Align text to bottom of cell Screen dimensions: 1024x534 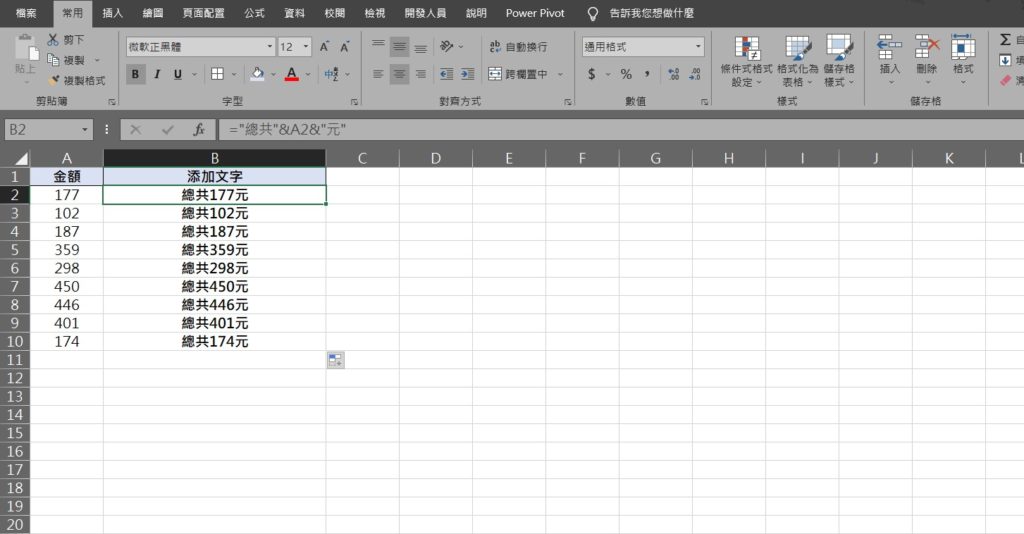click(421, 46)
